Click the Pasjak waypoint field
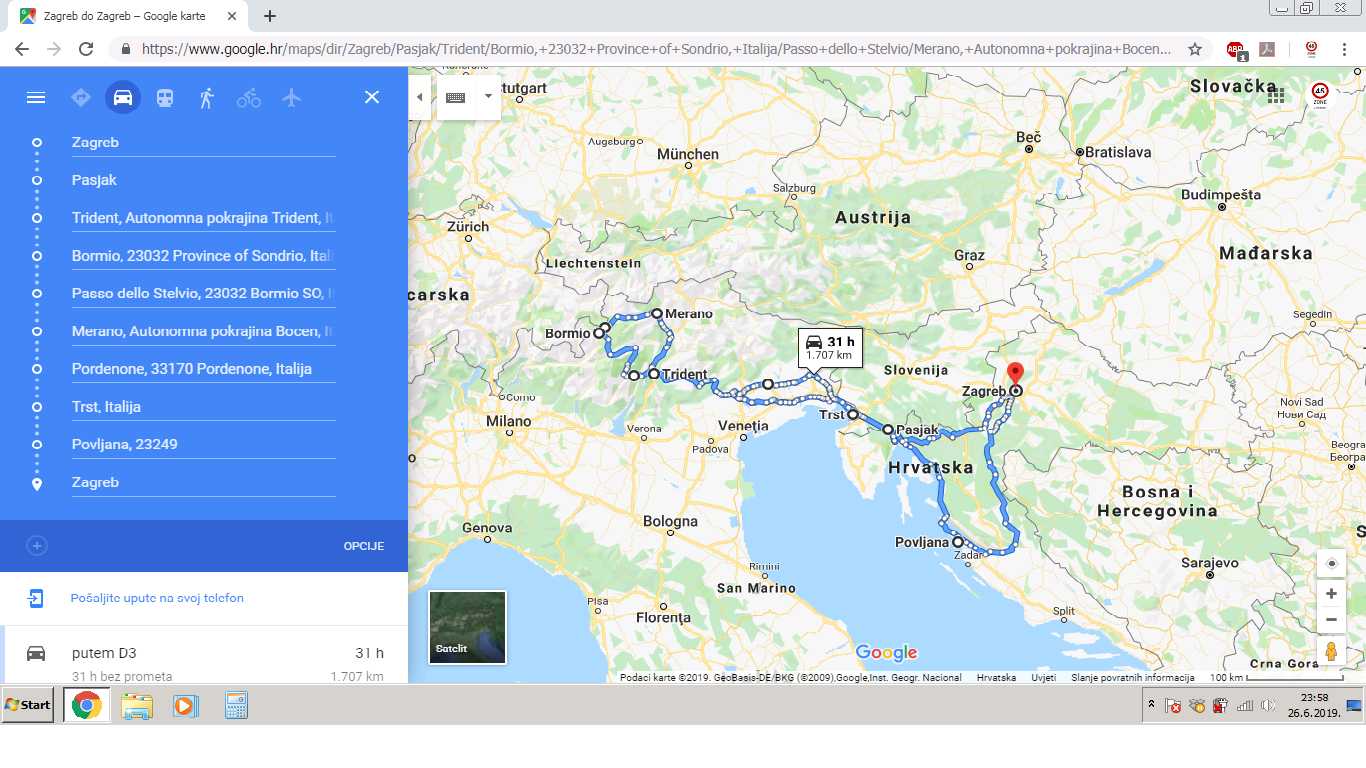The width and height of the screenshot is (1366, 768). [203, 180]
